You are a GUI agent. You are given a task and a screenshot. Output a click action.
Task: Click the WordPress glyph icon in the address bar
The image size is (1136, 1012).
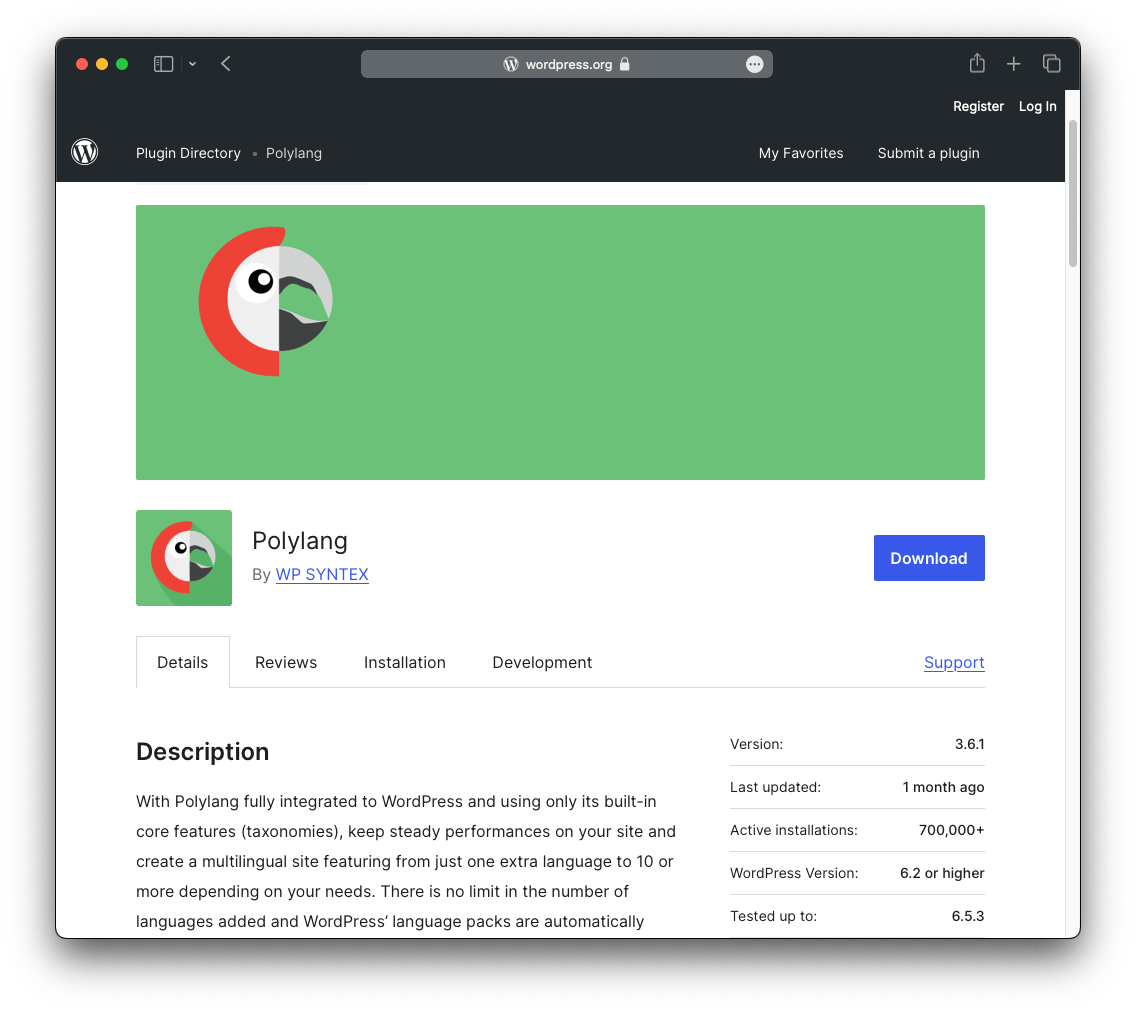[x=511, y=63]
